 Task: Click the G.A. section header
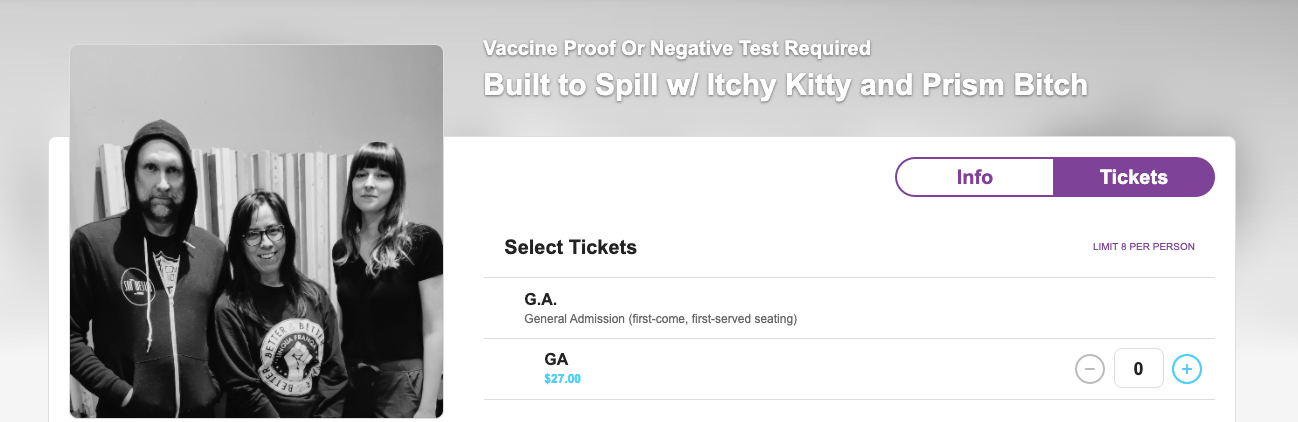pos(540,299)
